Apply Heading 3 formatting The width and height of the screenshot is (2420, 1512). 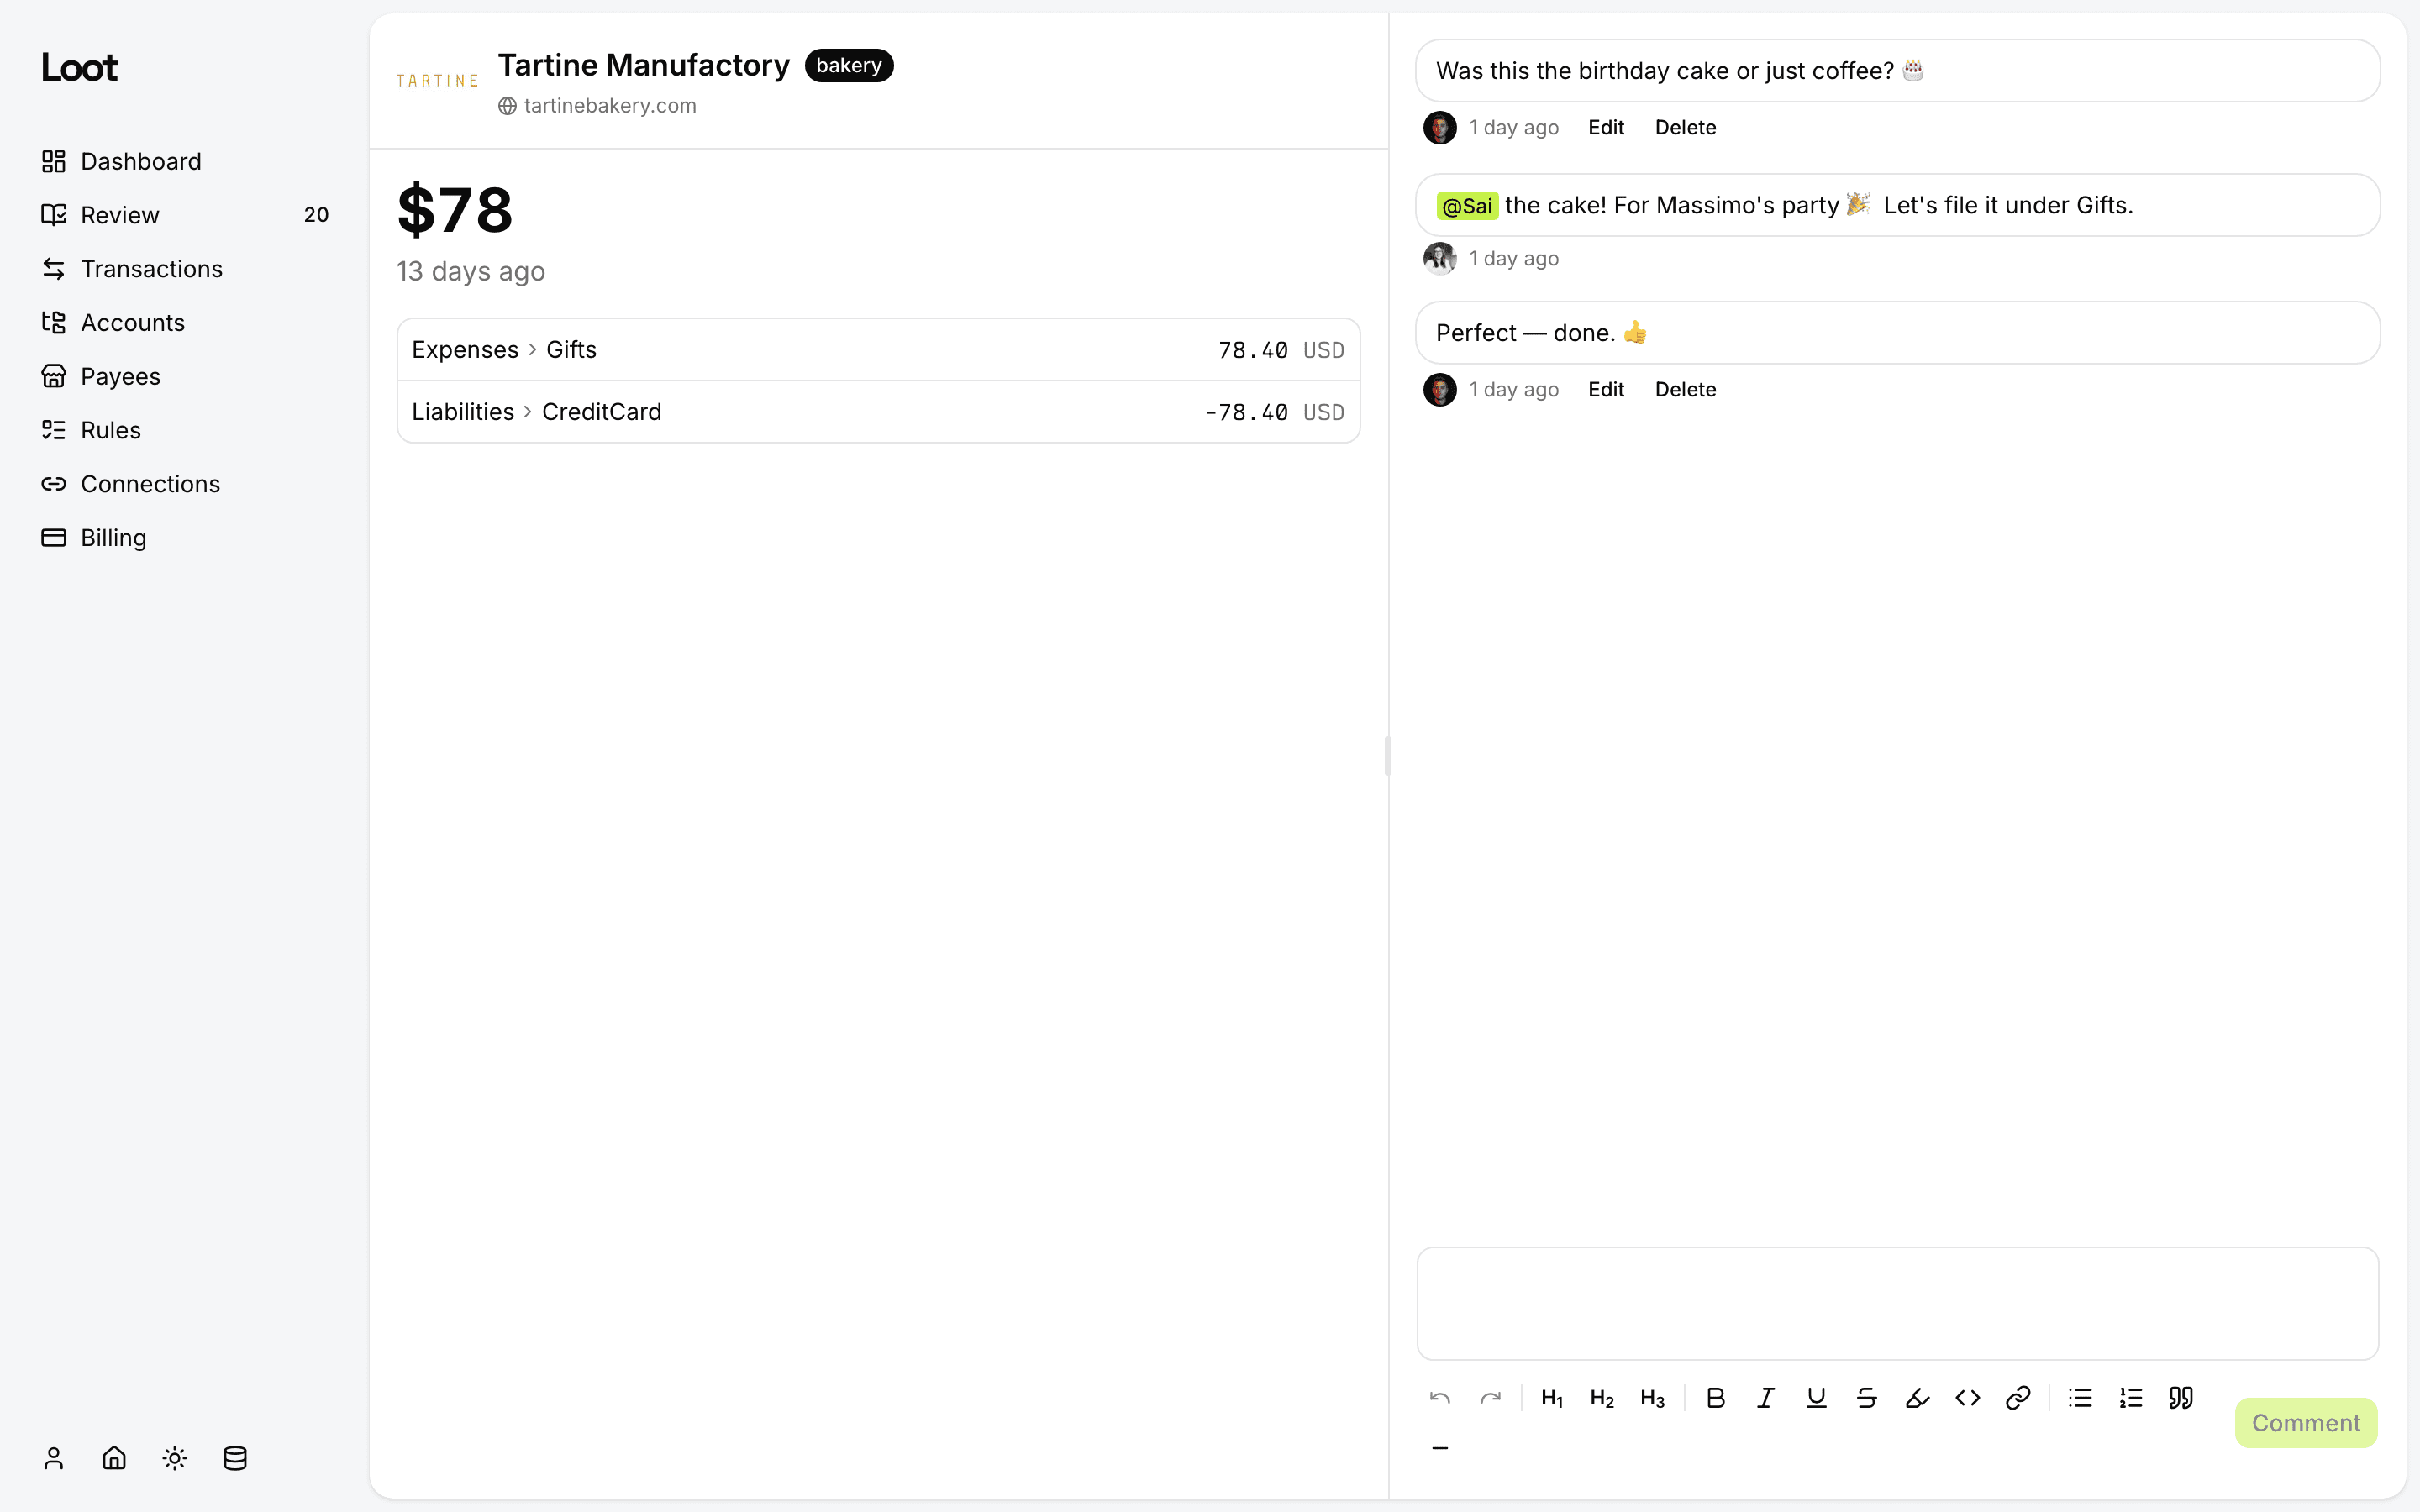[1652, 1398]
